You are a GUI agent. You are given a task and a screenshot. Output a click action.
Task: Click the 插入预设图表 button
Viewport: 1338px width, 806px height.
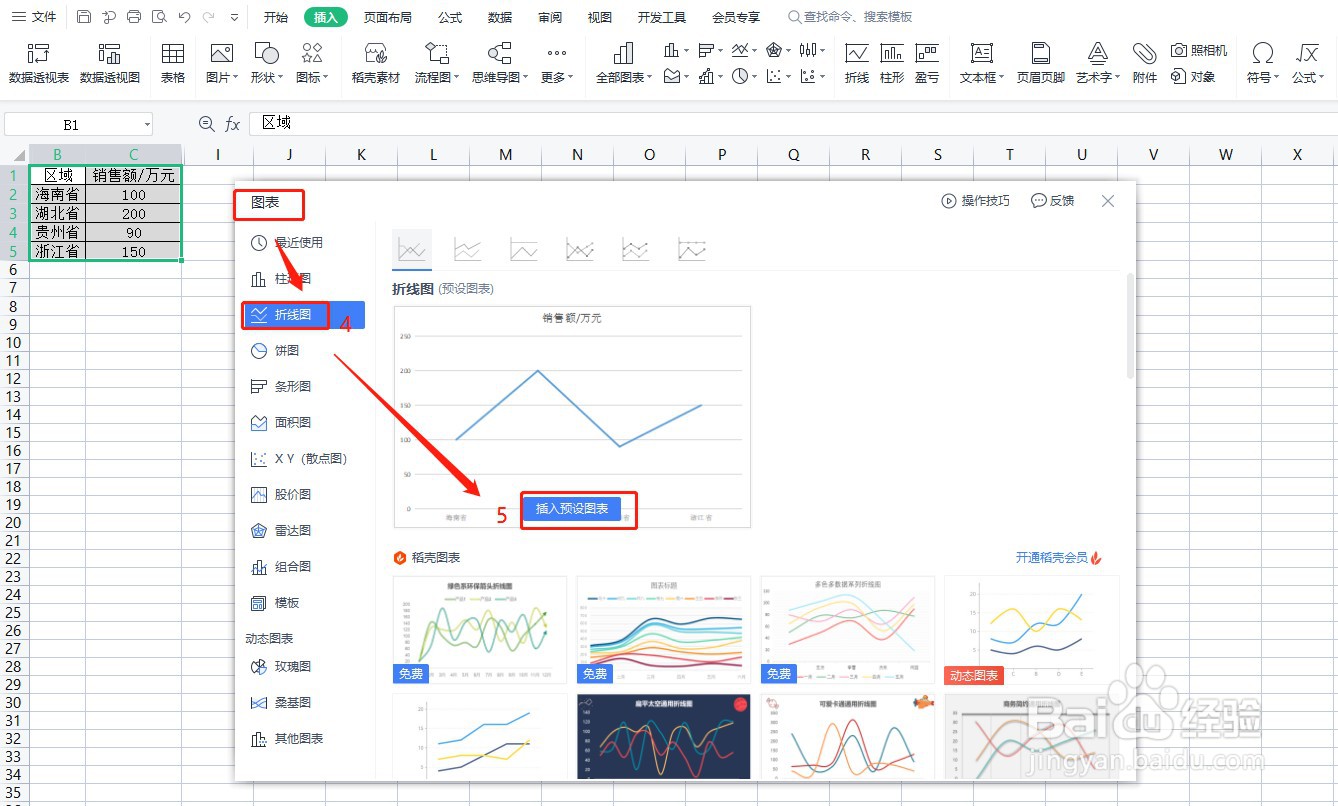(x=572, y=508)
